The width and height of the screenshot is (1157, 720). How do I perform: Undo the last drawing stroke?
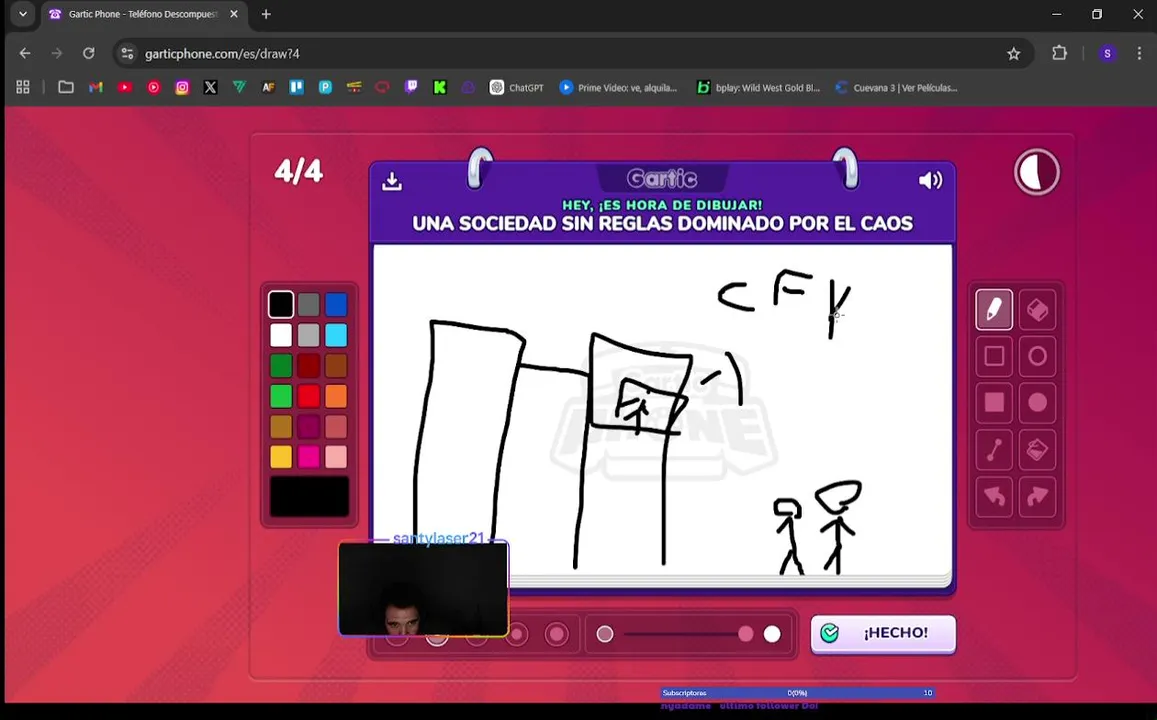tap(994, 496)
